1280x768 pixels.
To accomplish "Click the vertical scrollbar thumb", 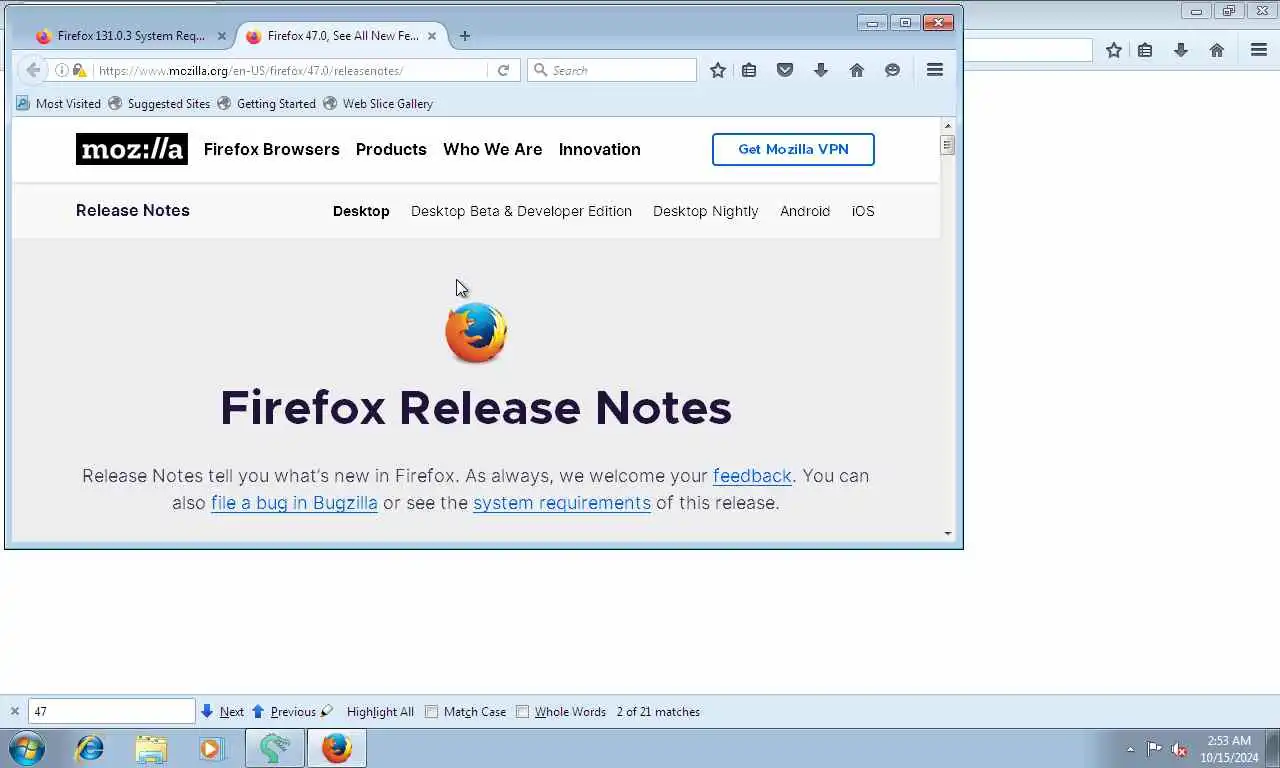I will pos(948,145).
